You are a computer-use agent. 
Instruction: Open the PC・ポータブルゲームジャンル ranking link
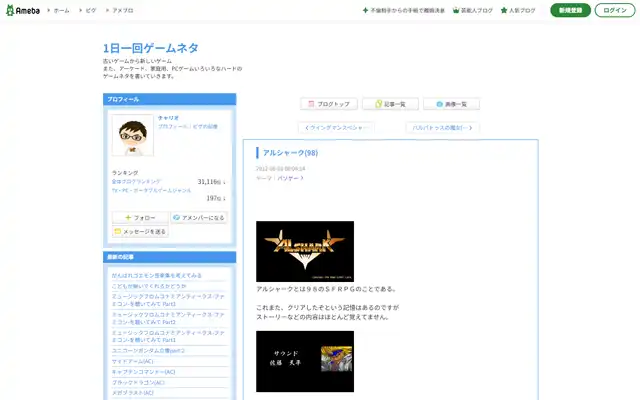click(x=151, y=191)
